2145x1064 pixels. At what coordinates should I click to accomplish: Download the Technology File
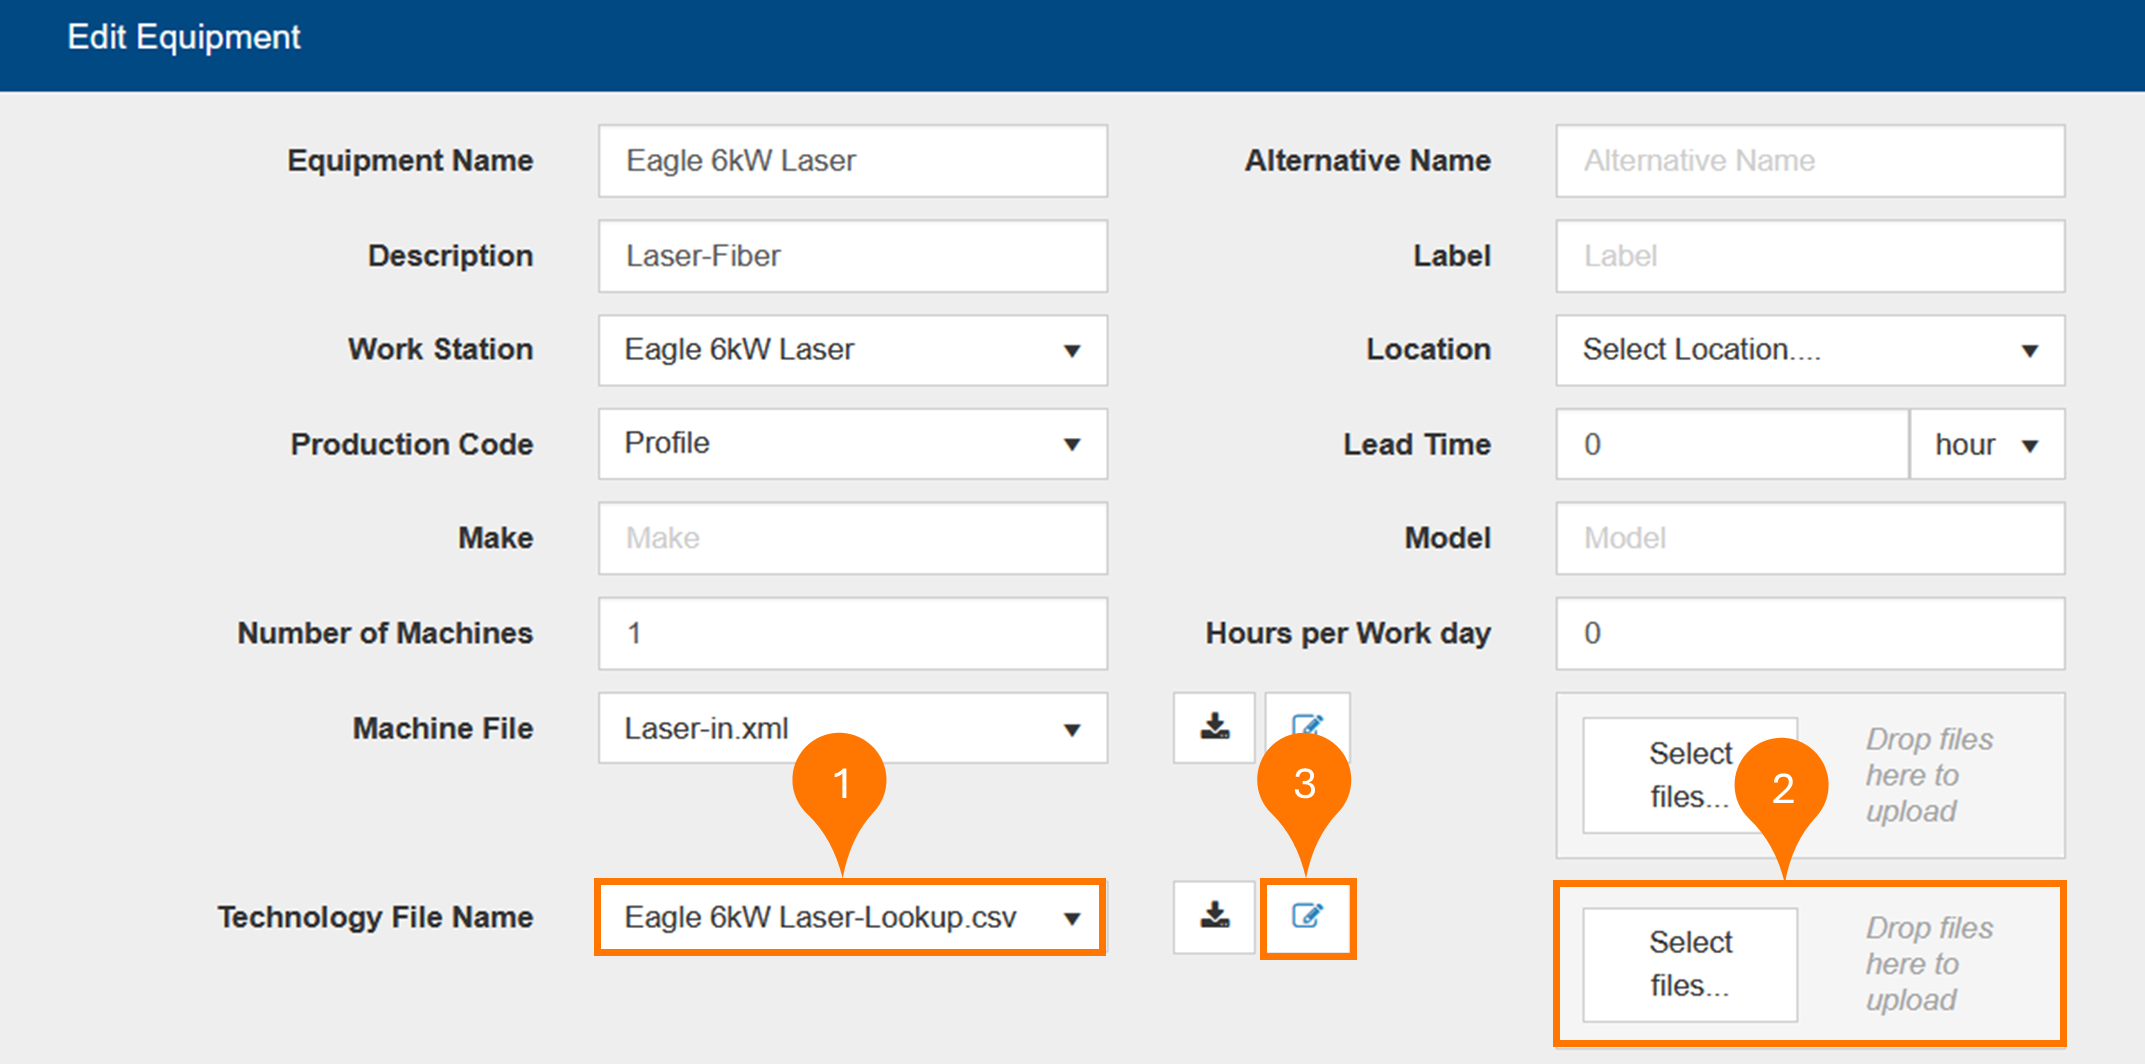(x=1213, y=916)
